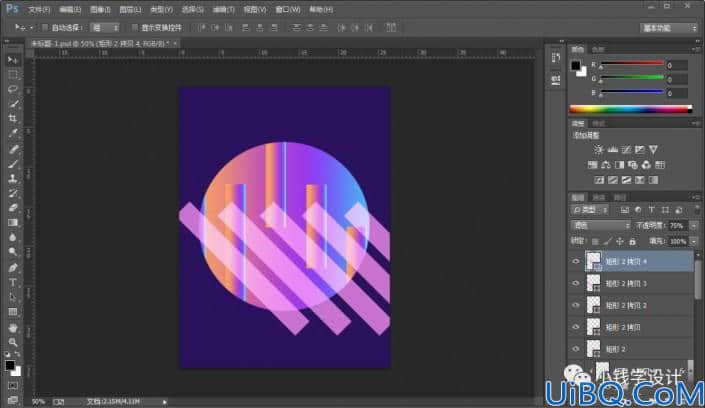
Task: Open the opacity value dropdown arrow
Action: click(694, 225)
